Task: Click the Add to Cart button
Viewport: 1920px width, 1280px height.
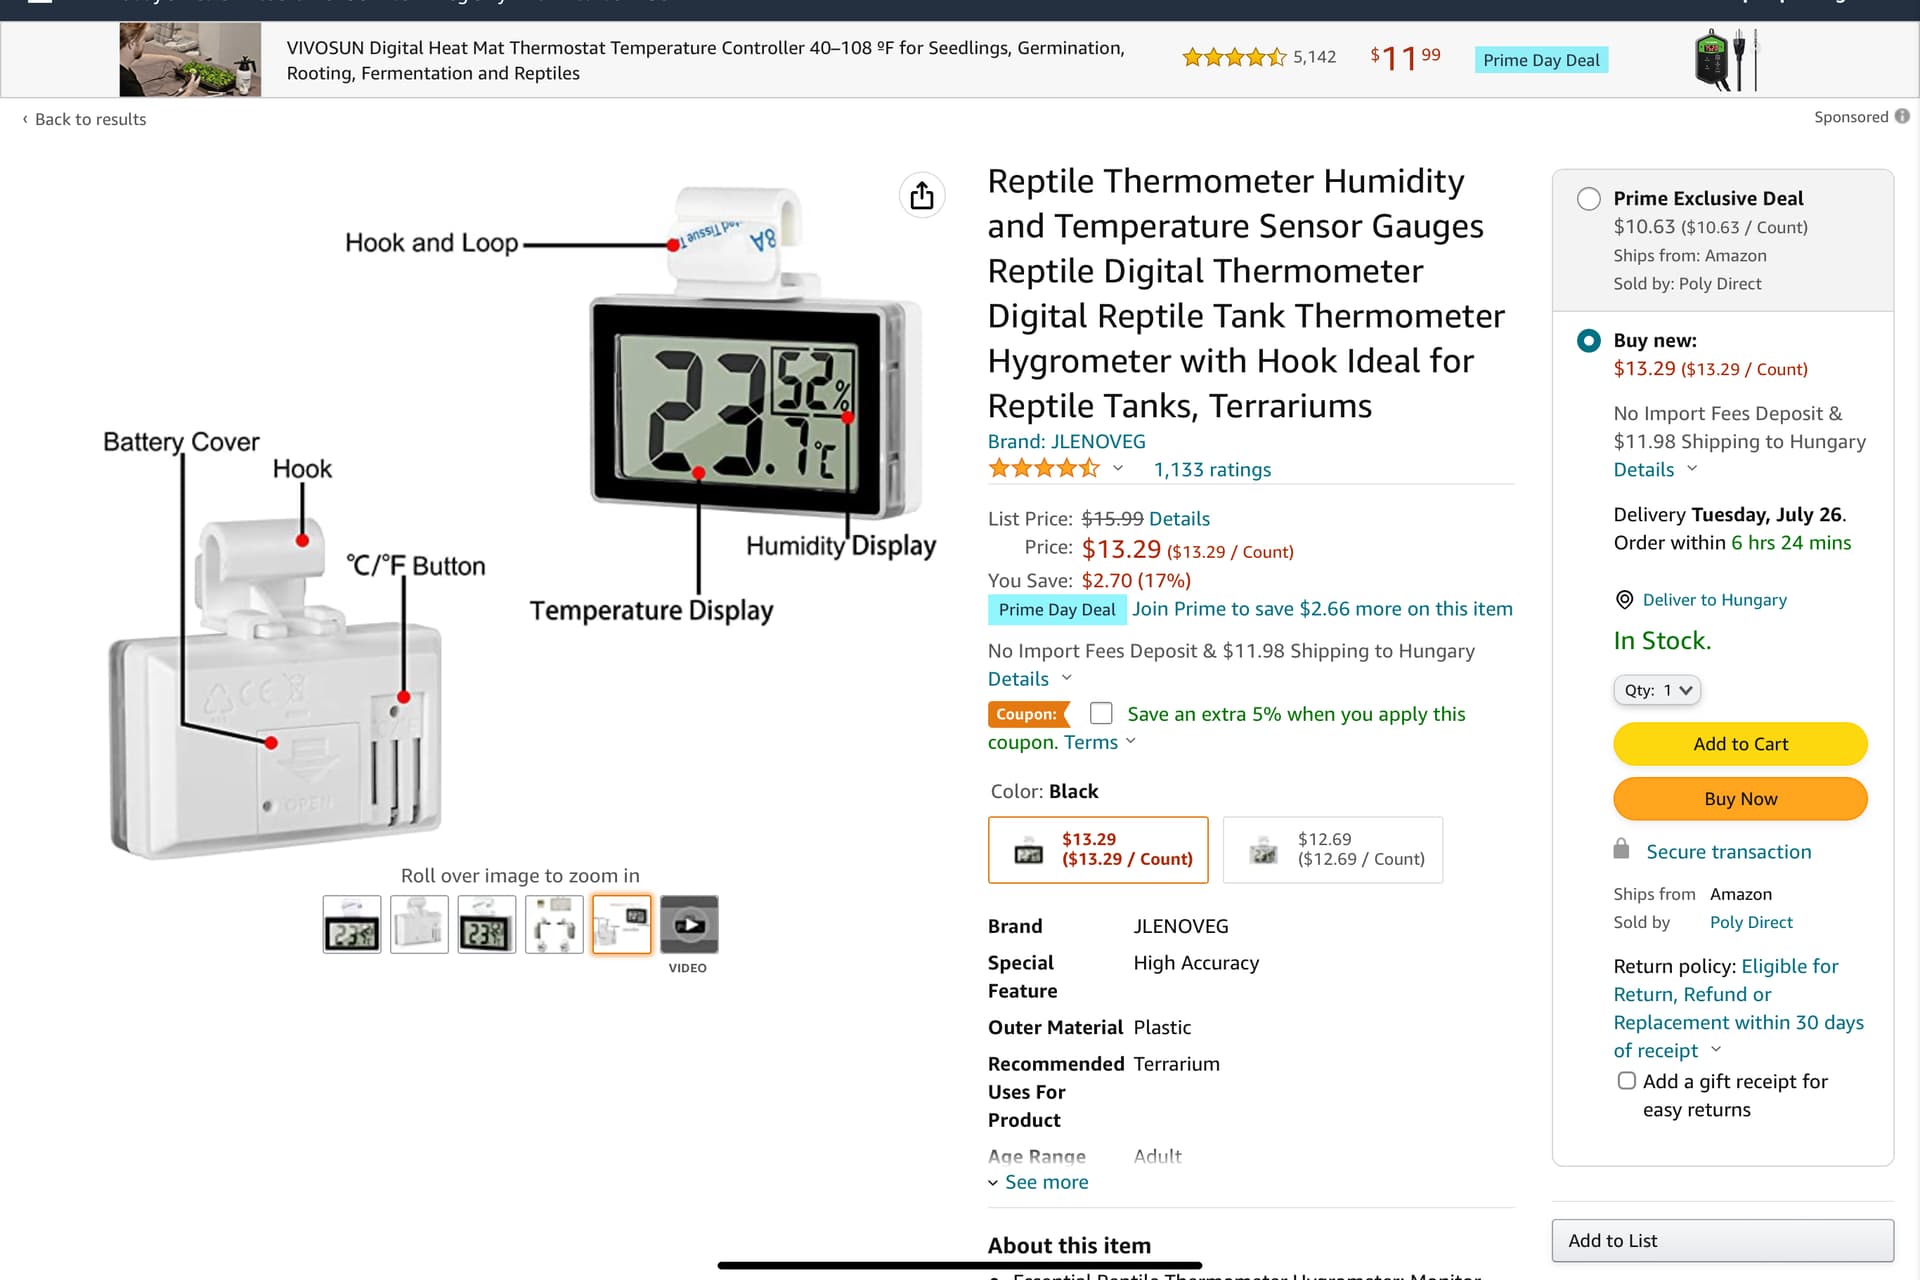Action: [1740, 744]
